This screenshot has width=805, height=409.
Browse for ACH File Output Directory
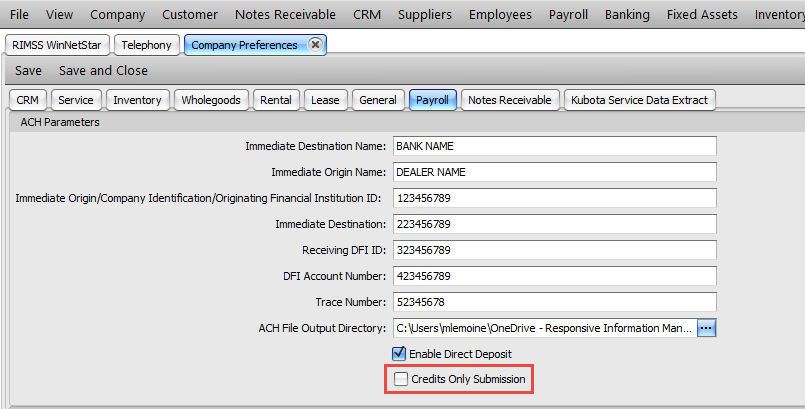[706, 328]
